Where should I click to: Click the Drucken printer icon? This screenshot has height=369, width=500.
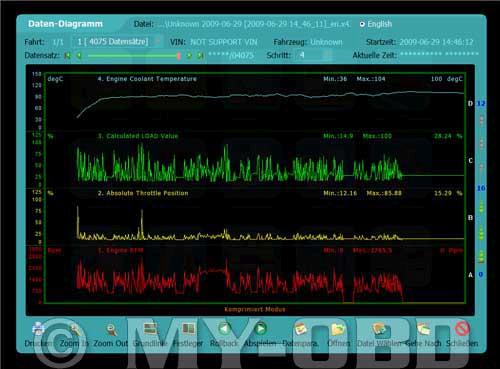[x=38, y=329]
